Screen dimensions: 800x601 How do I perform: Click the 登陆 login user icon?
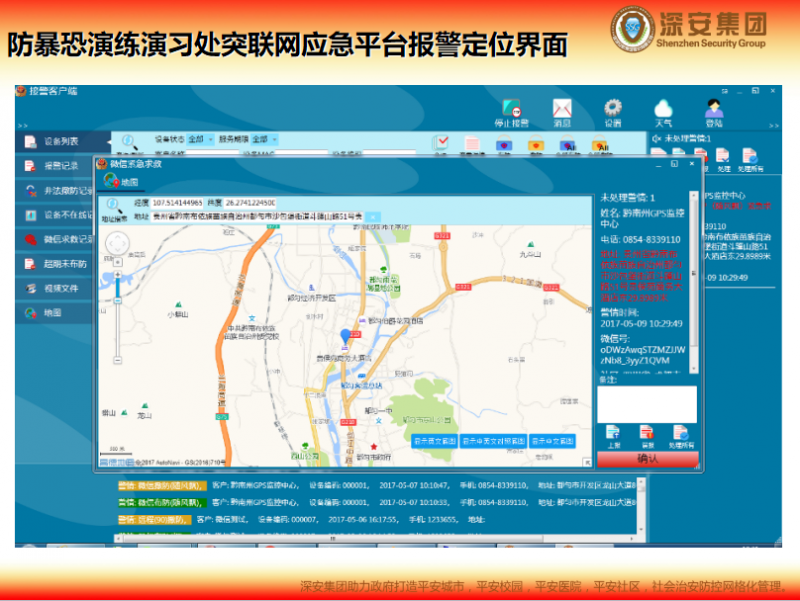tap(713, 109)
